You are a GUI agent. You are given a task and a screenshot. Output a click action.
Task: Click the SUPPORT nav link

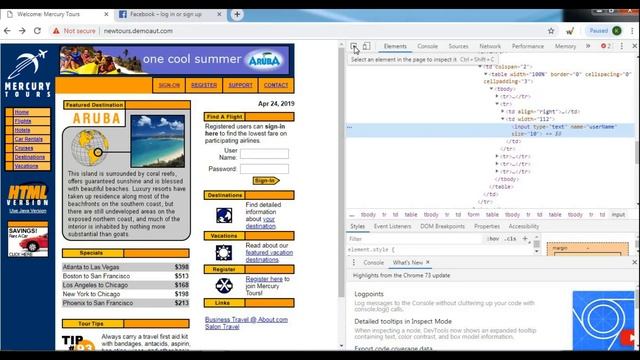(240, 85)
